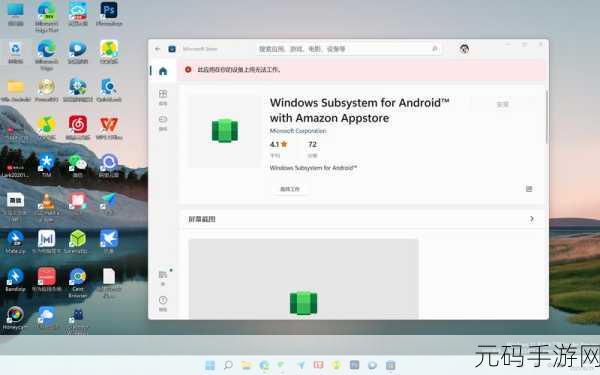Click the Store page vertical scrollbar
Viewport: 600px width, 375px height.
coord(547,118)
